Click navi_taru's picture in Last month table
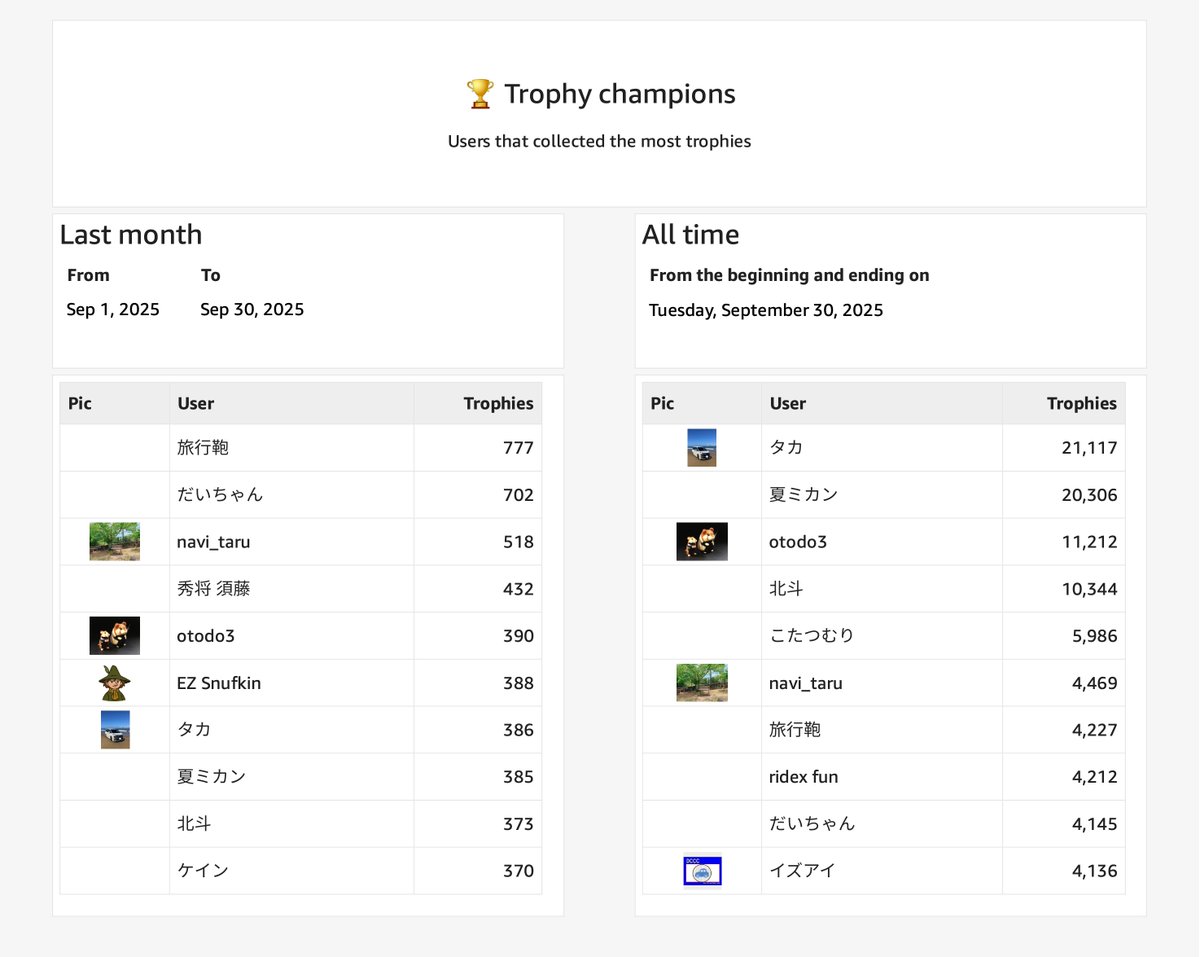 coord(114,542)
